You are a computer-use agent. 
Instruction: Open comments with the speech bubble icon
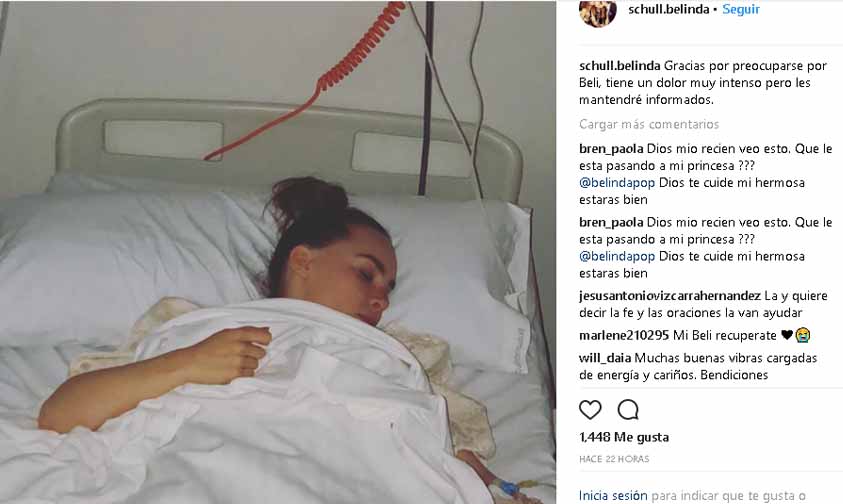point(628,410)
